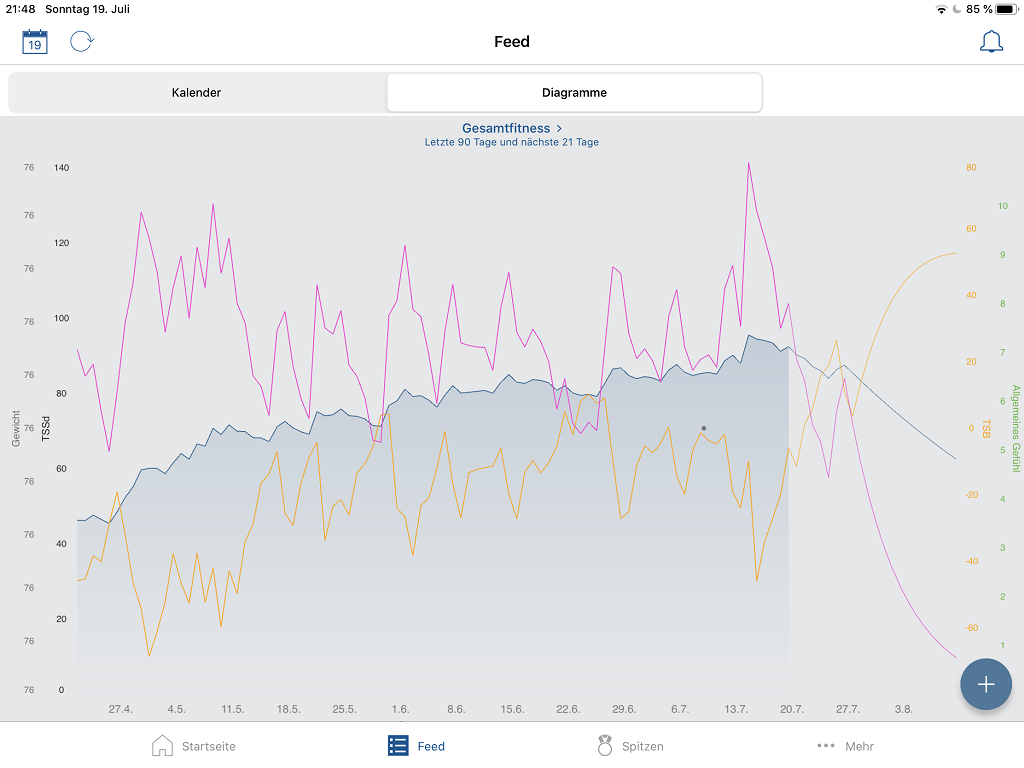Tap the 1.6. date on the axis

pos(401,709)
